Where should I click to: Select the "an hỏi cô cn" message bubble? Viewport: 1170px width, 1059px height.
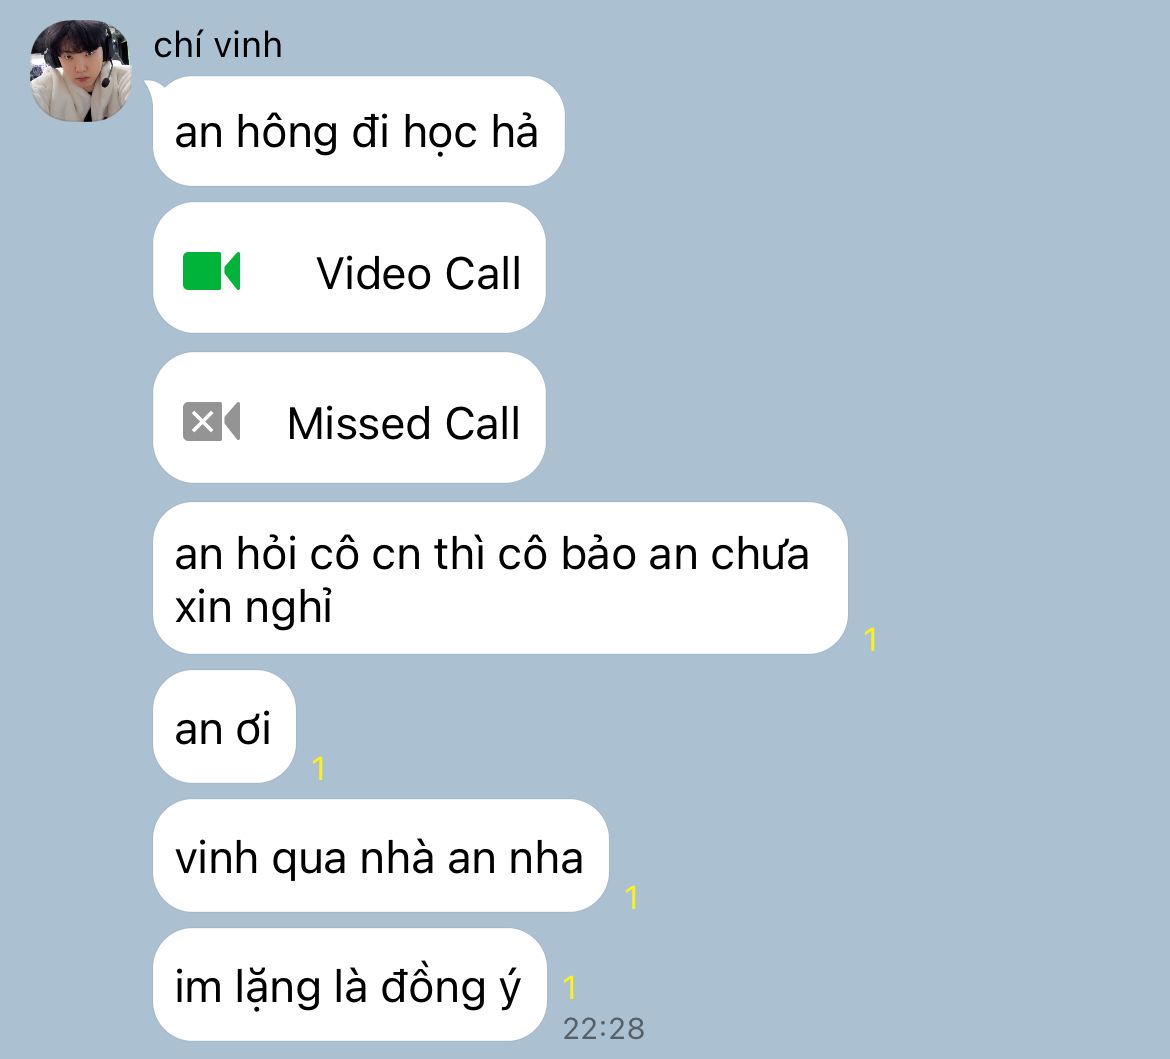pos(500,578)
